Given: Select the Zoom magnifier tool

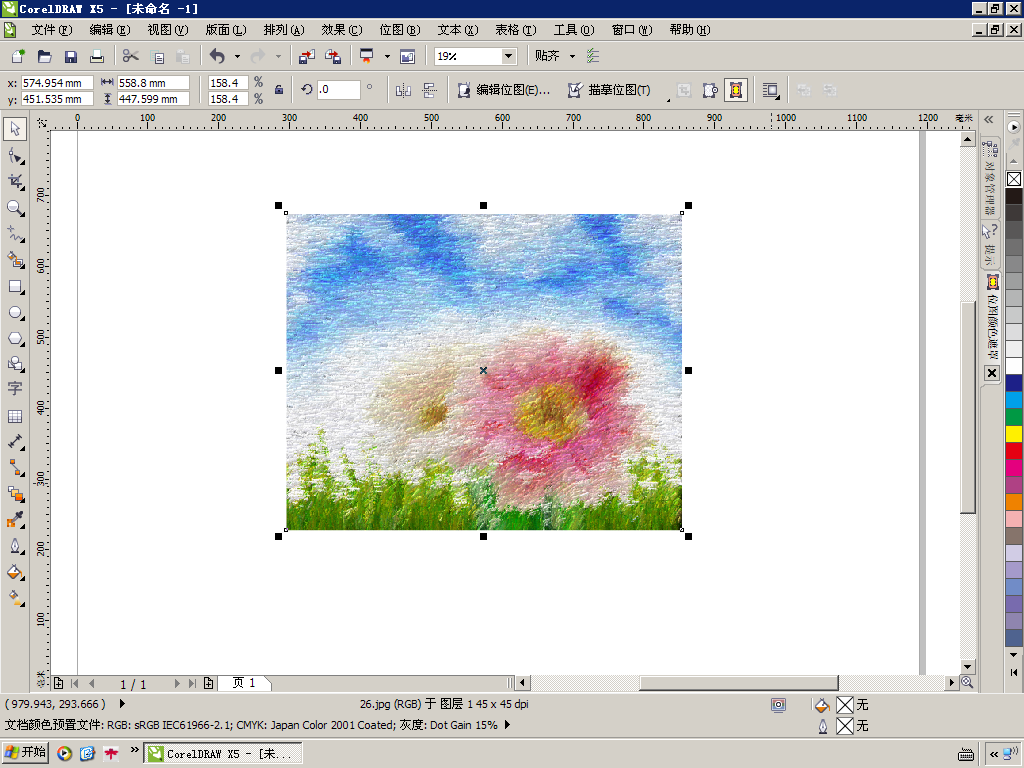Looking at the screenshot, I should pos(15,208).
